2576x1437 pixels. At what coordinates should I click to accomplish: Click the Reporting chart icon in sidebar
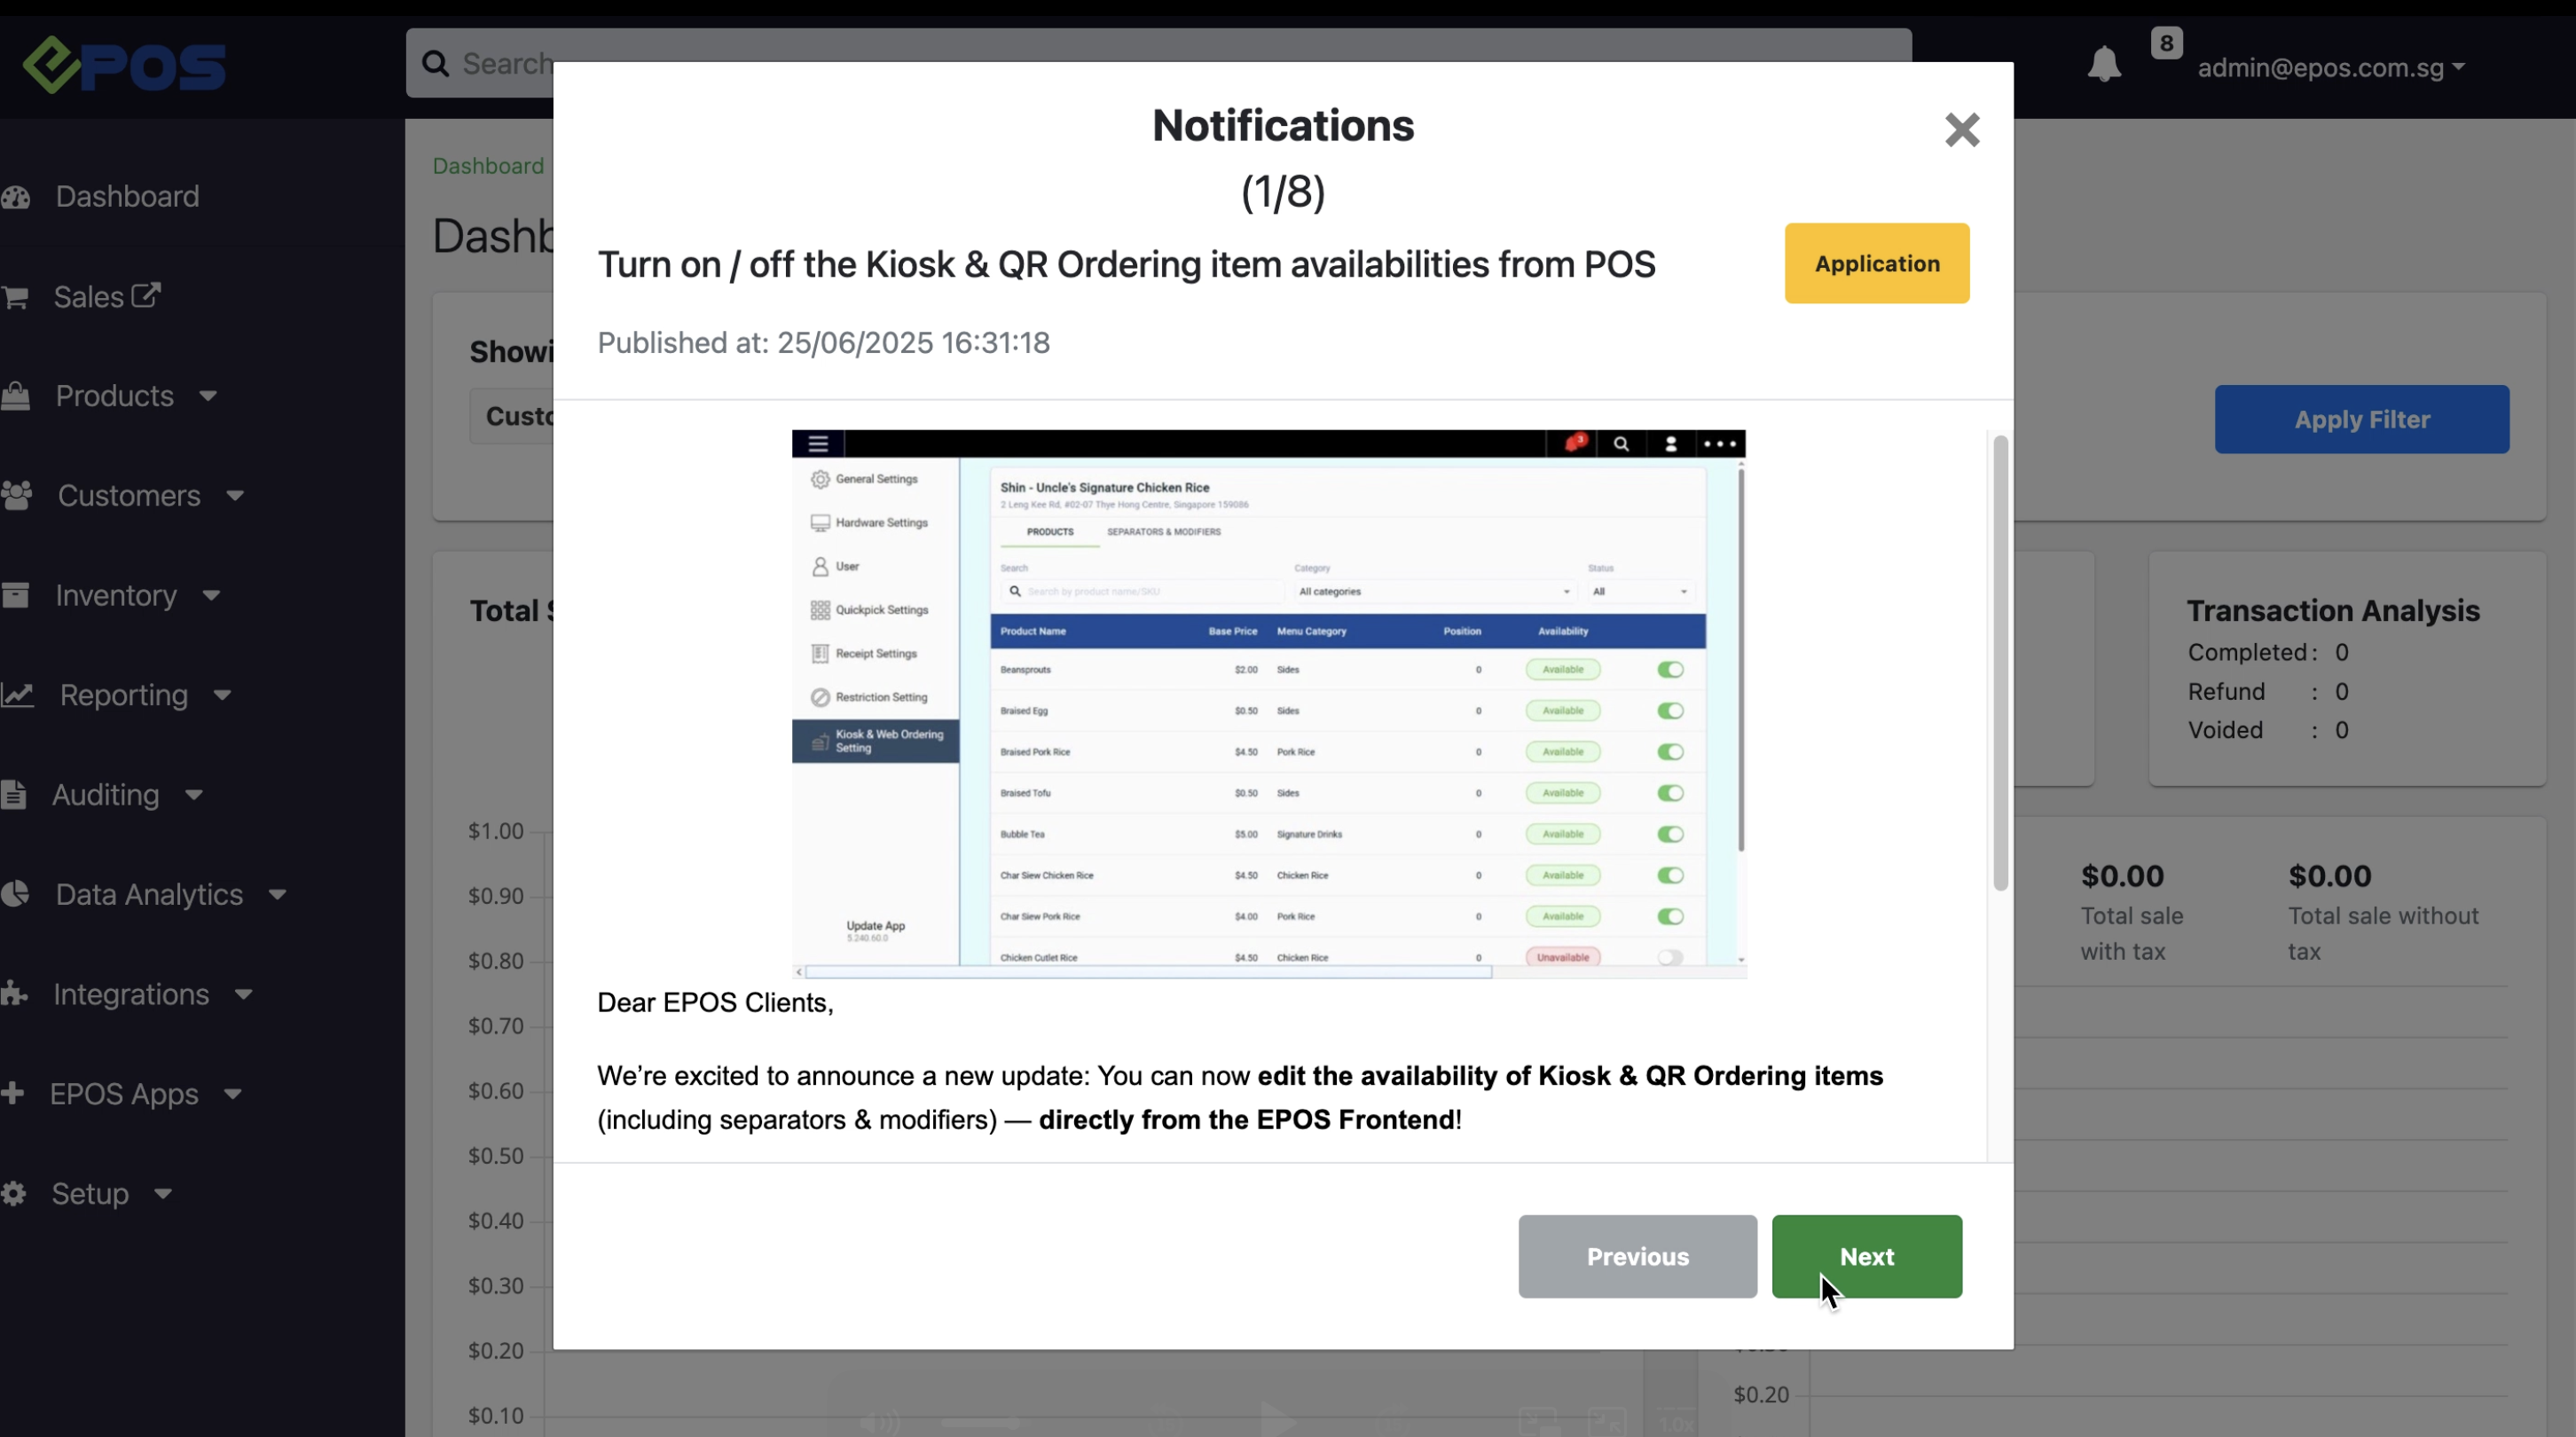coord(17,695)
